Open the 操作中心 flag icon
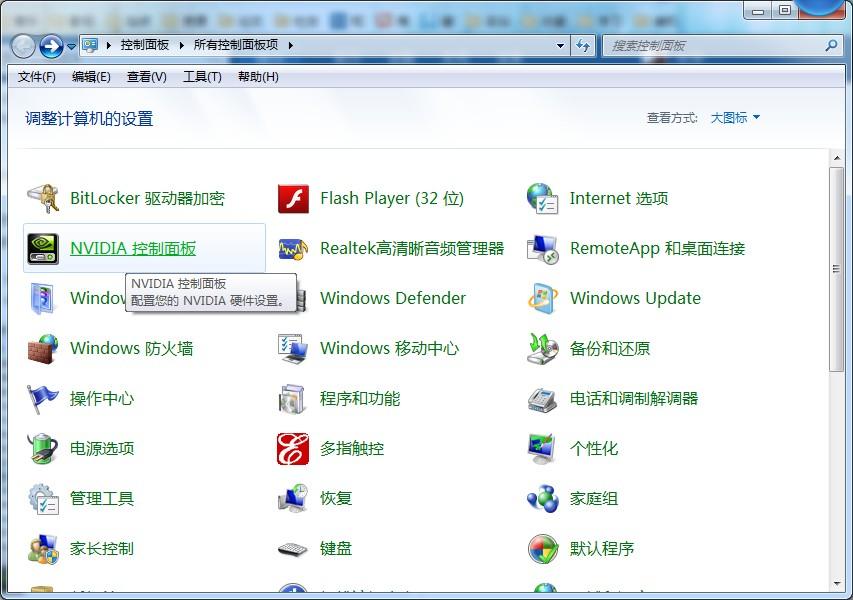853x600 pixels. pyautogui.click(x=43, y=399)
